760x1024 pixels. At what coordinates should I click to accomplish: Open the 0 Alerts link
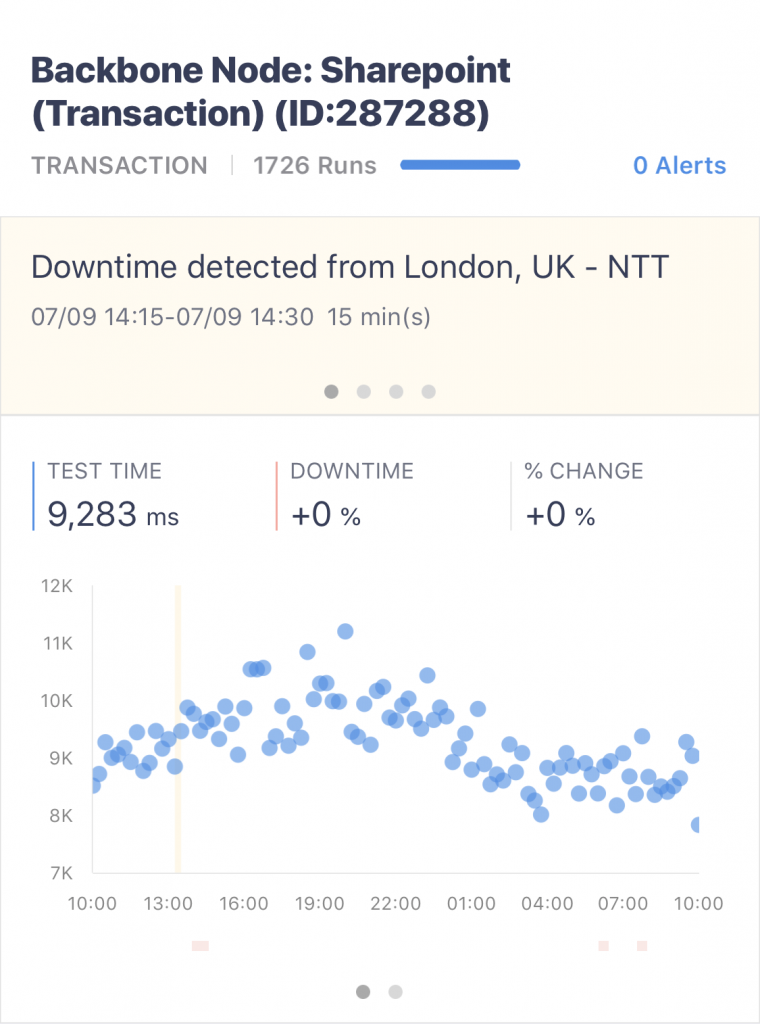679,165
